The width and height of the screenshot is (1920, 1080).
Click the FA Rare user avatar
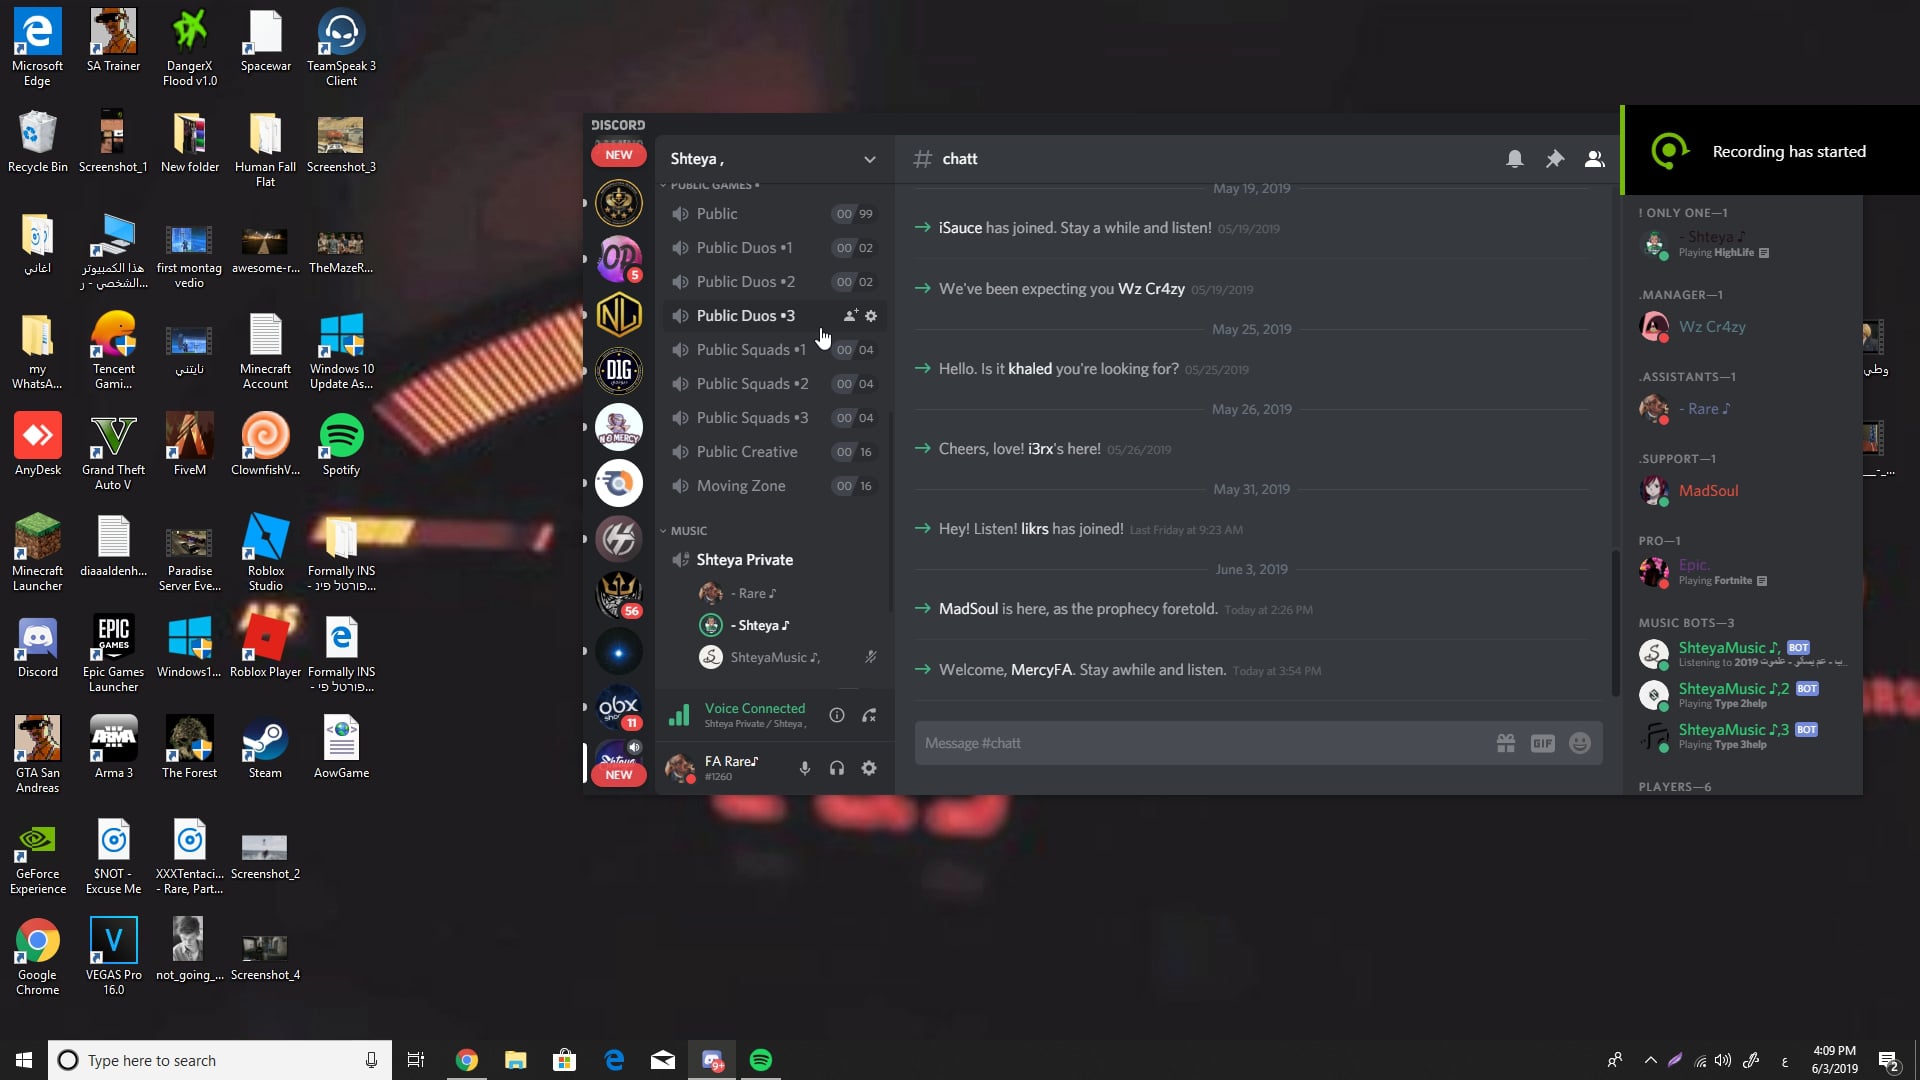pyautogui.click(x=680, y=768)
